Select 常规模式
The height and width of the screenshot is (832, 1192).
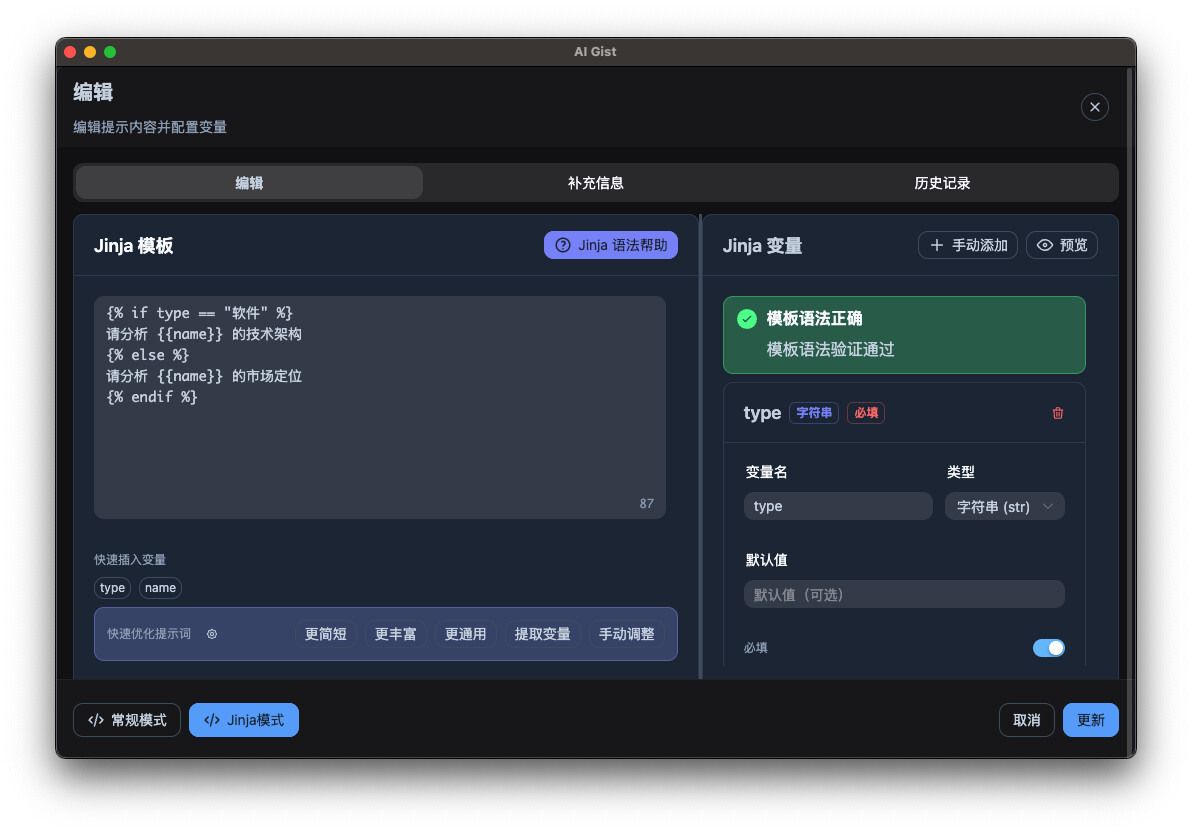click(x=127, y=720)
